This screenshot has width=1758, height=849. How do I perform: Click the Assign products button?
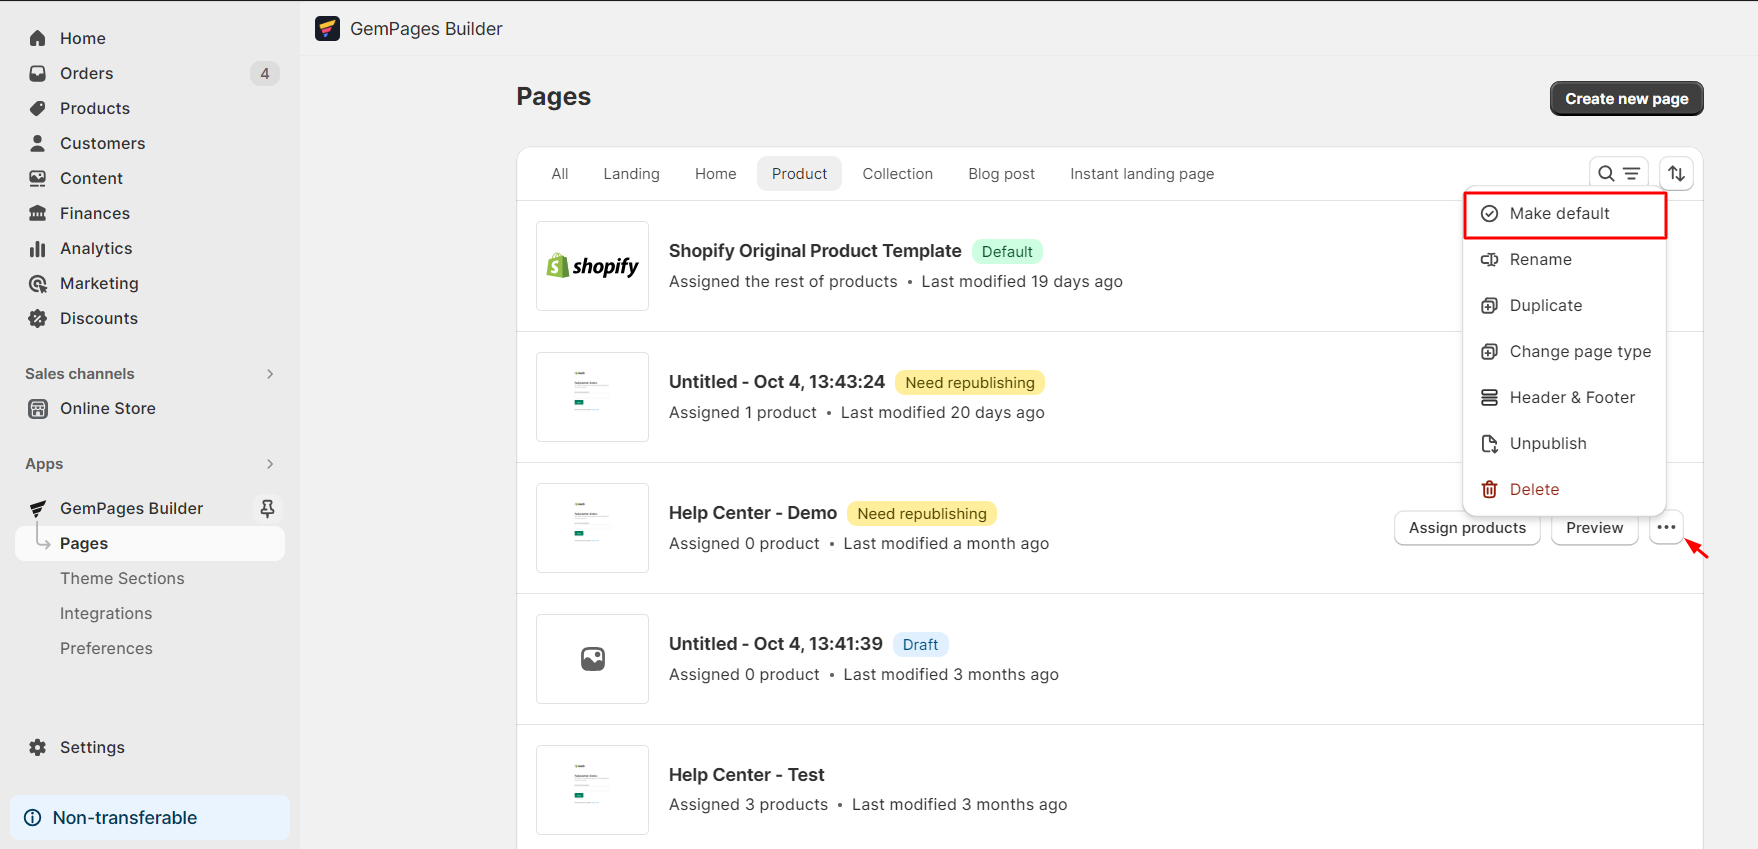click(1466, 528)
